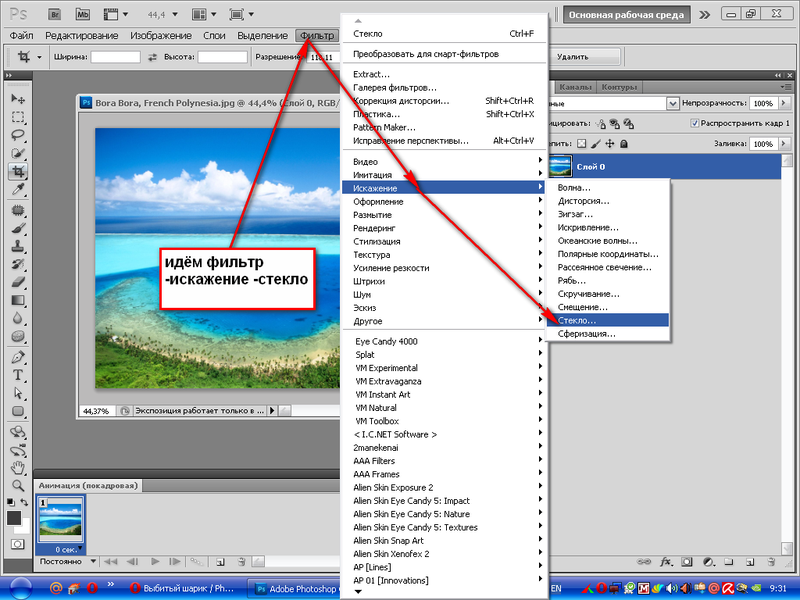The height and width of the screenshot is (600, 800).
Task: Toggle lock all padlock icon
Action: point(623,144)
